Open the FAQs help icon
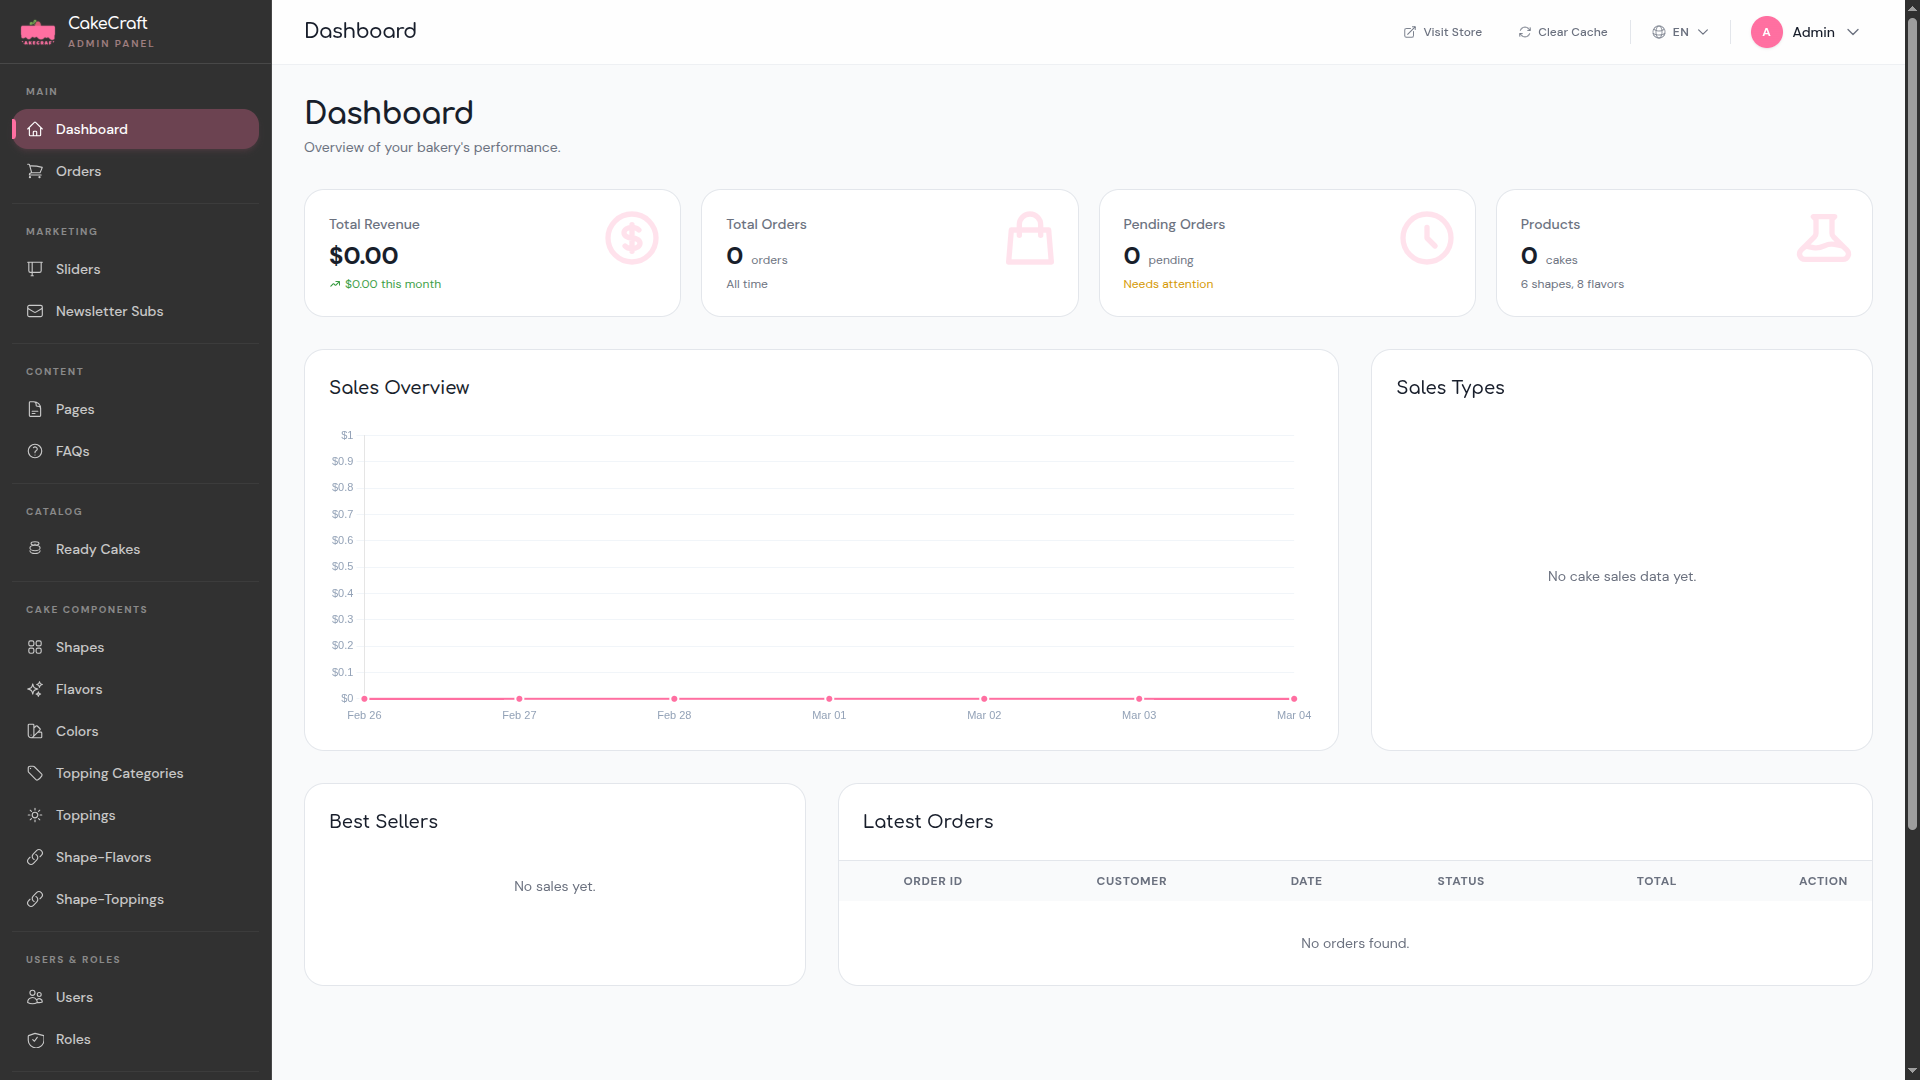 coord(35,451)
